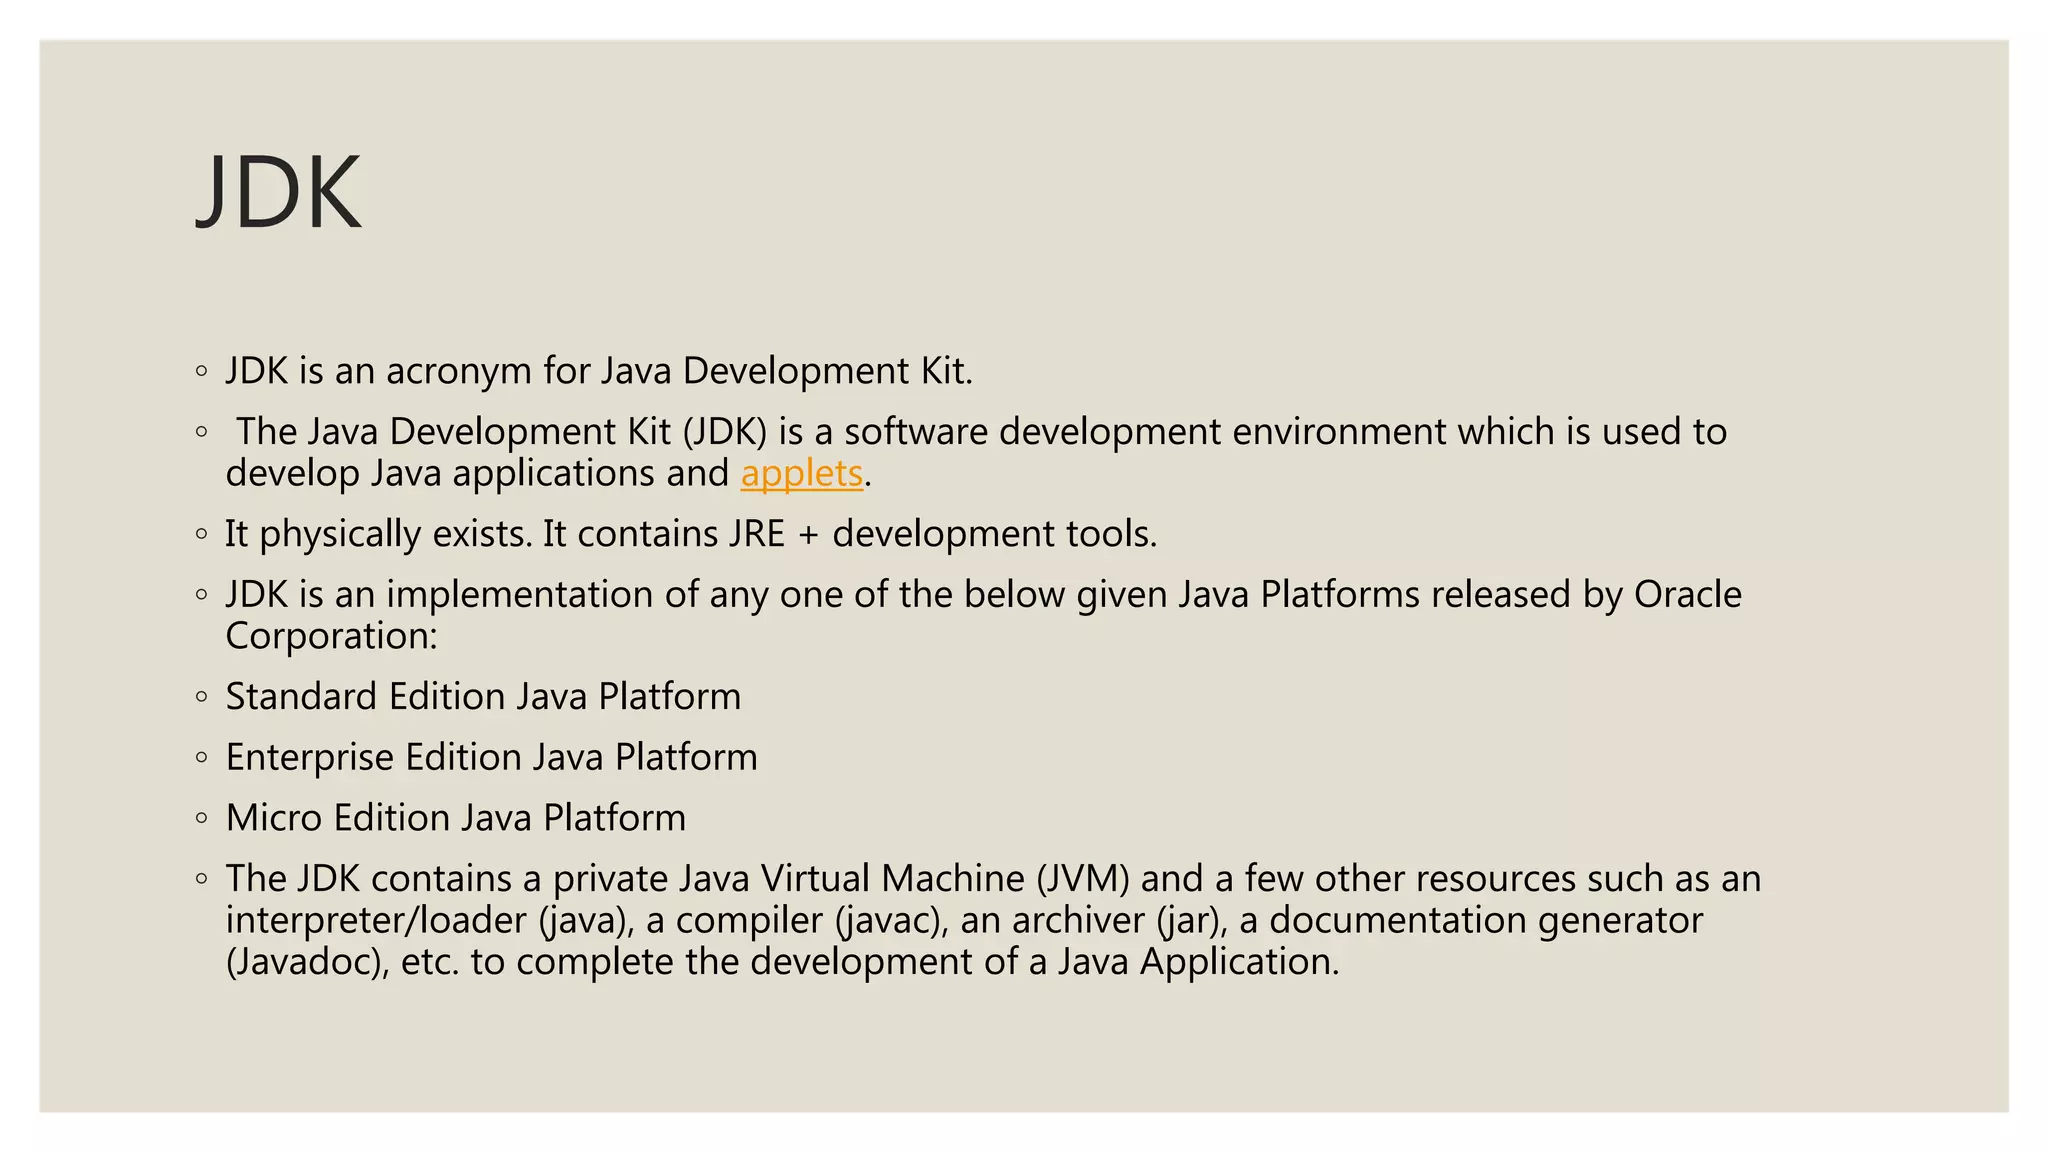The width and height of the screenshot is (2048, 1152).
Task: Click 'The JDK contains a private Java Virtual Machine' line
Action: 993,878
